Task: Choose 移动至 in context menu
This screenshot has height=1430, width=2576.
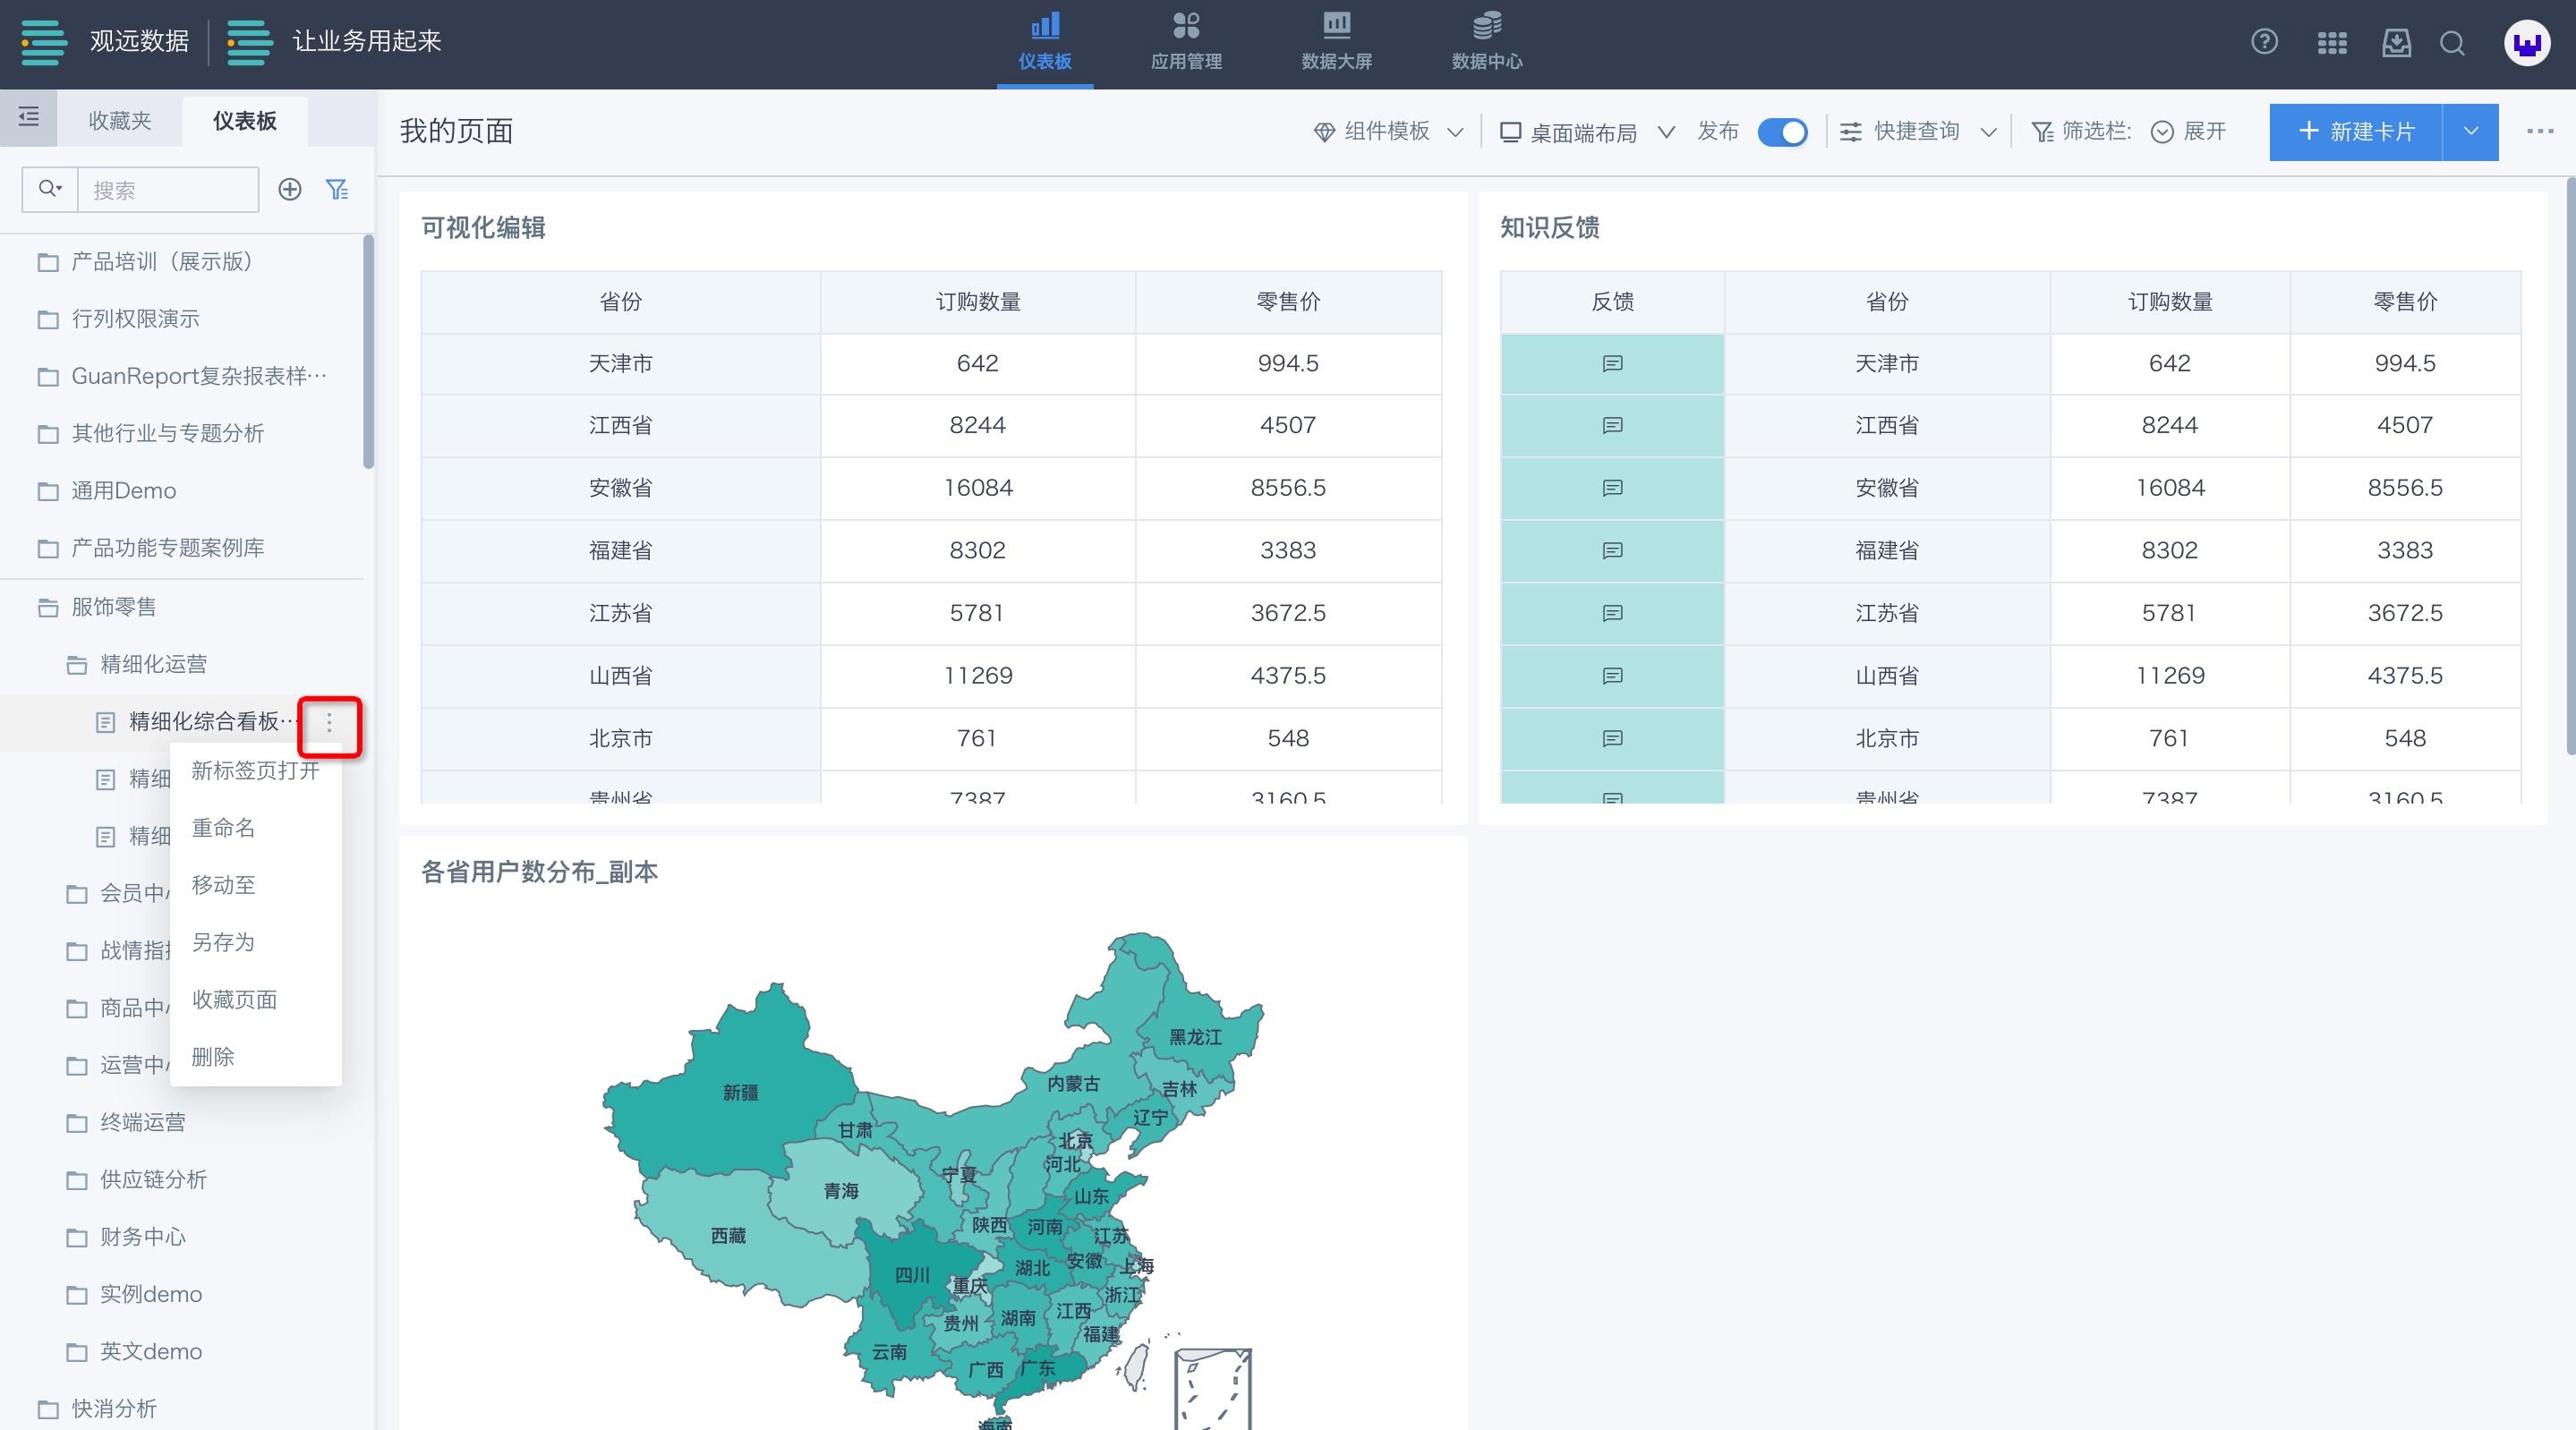Action: [256, 885]
